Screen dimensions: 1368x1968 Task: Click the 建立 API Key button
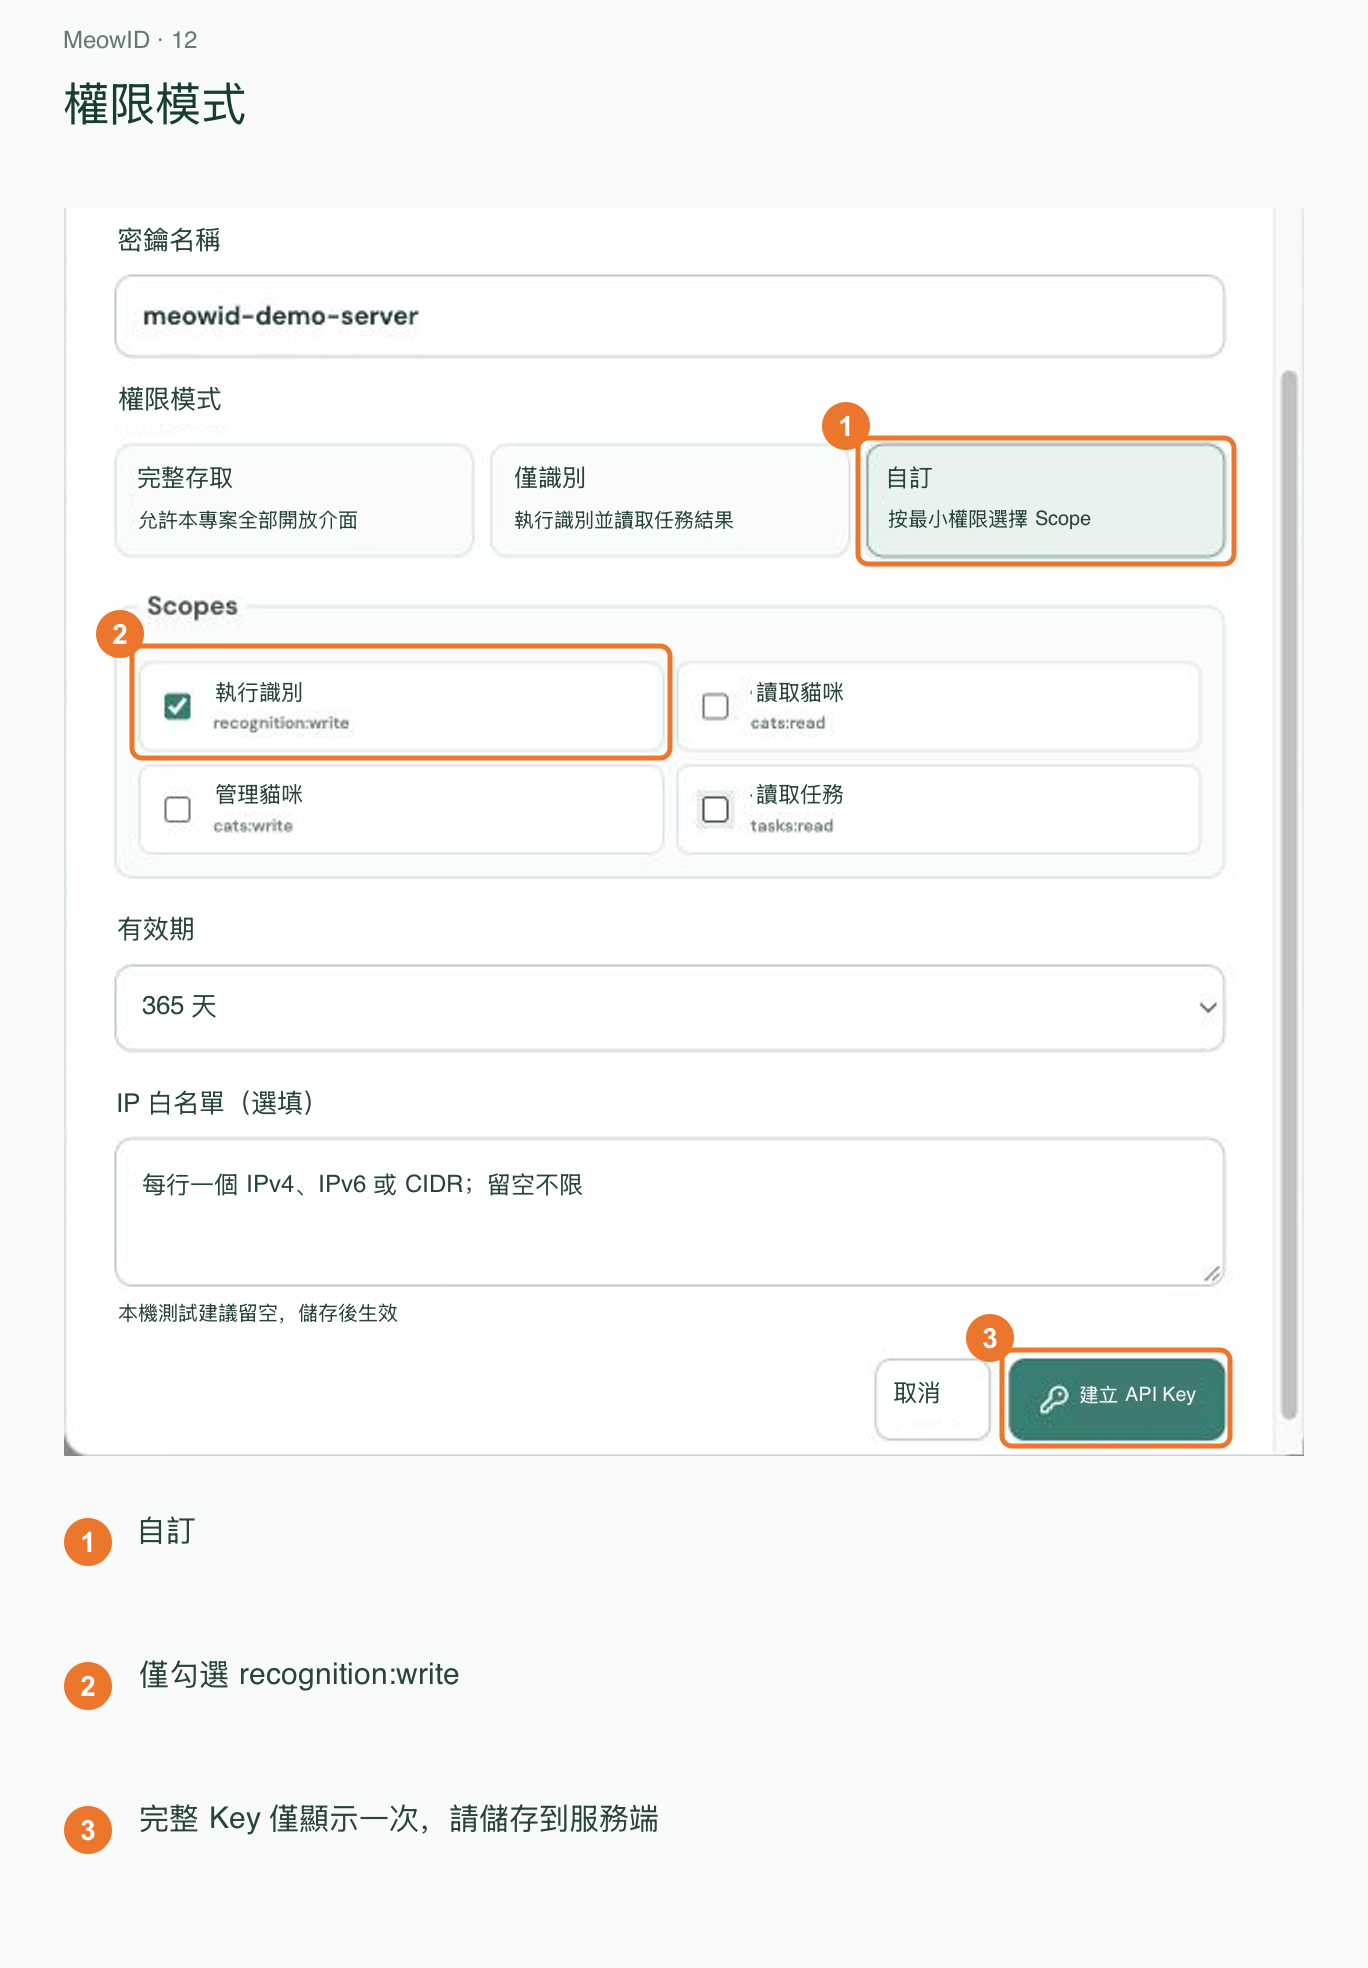pos(1116,1398)
